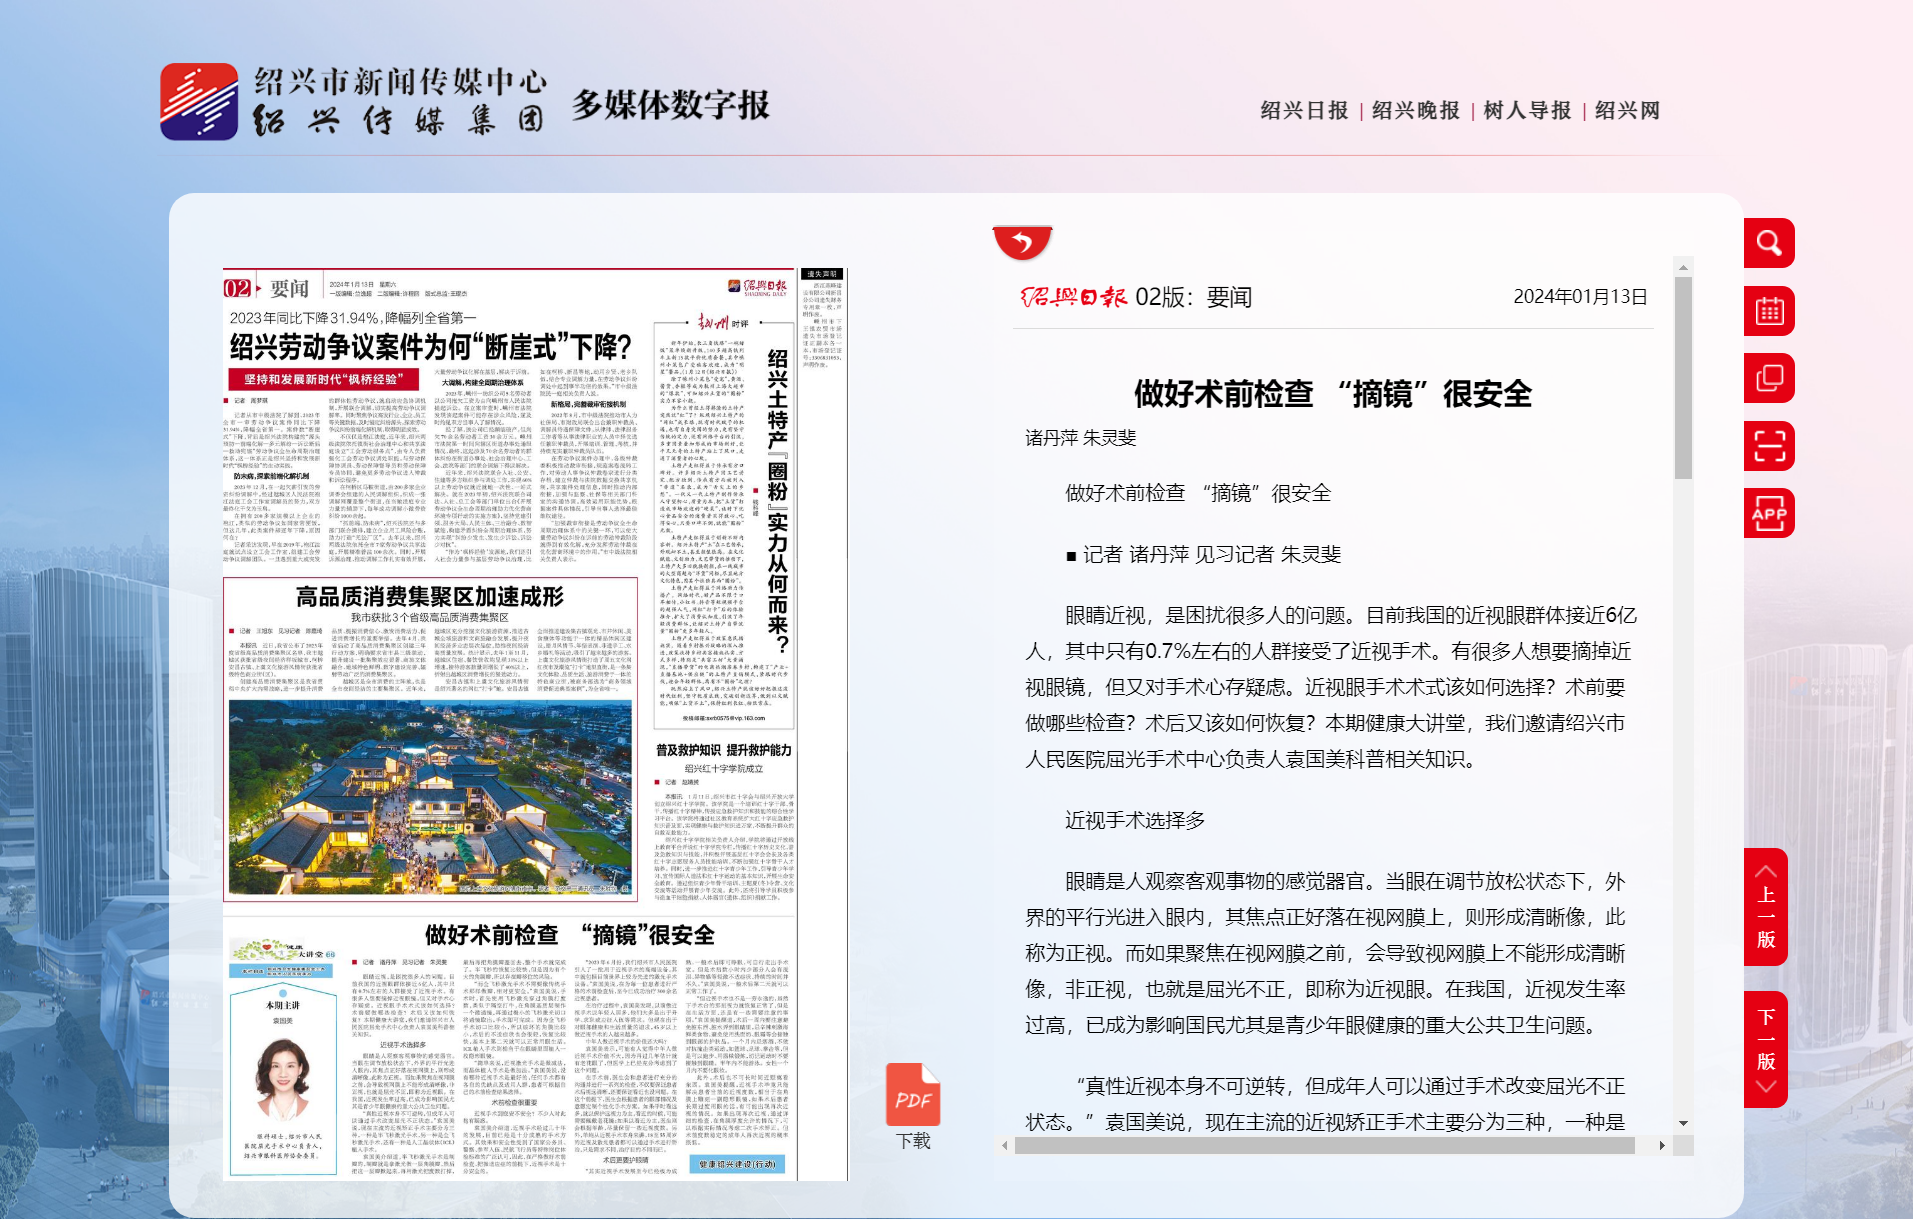This screenshot has height=1219, width=1913.
Task: Click the scan frame icon
Action: click(x=1769, y=446)
